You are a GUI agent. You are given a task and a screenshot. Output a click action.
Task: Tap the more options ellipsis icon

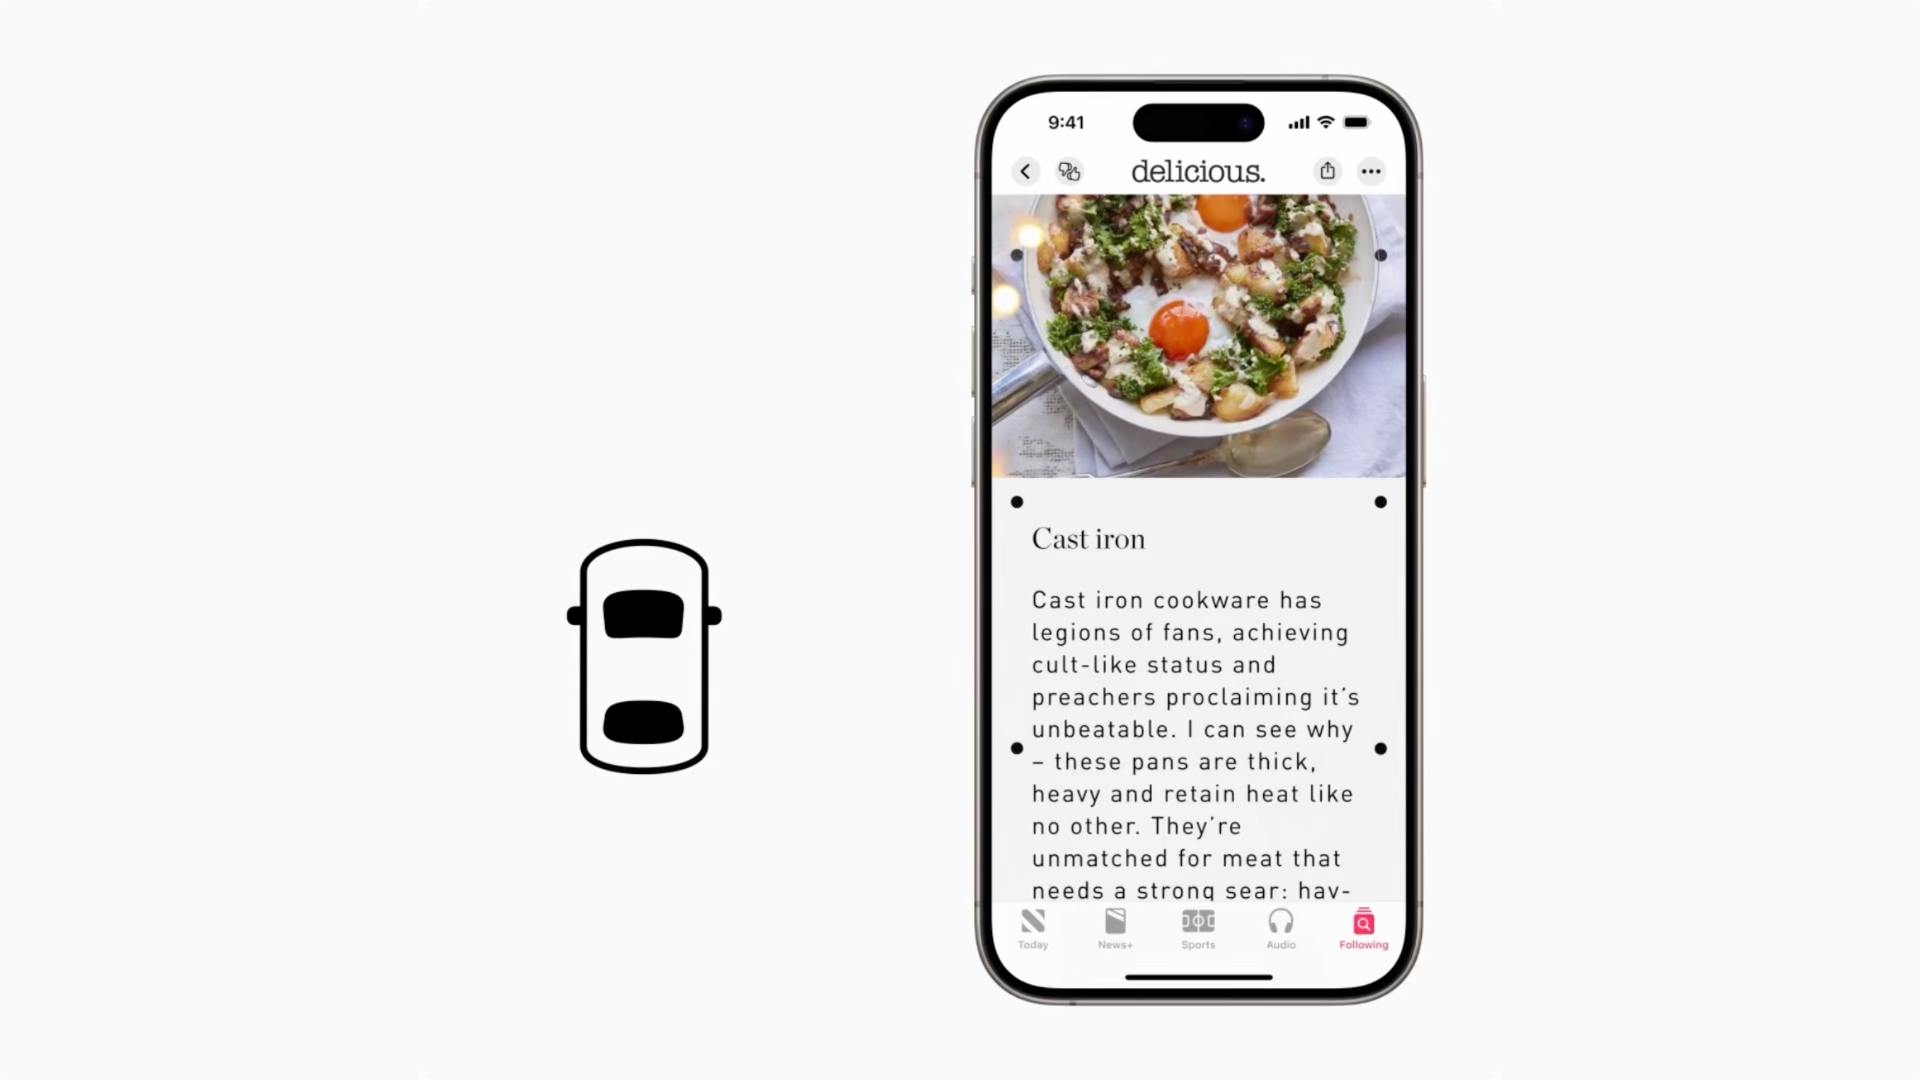tap(1371, 171)
